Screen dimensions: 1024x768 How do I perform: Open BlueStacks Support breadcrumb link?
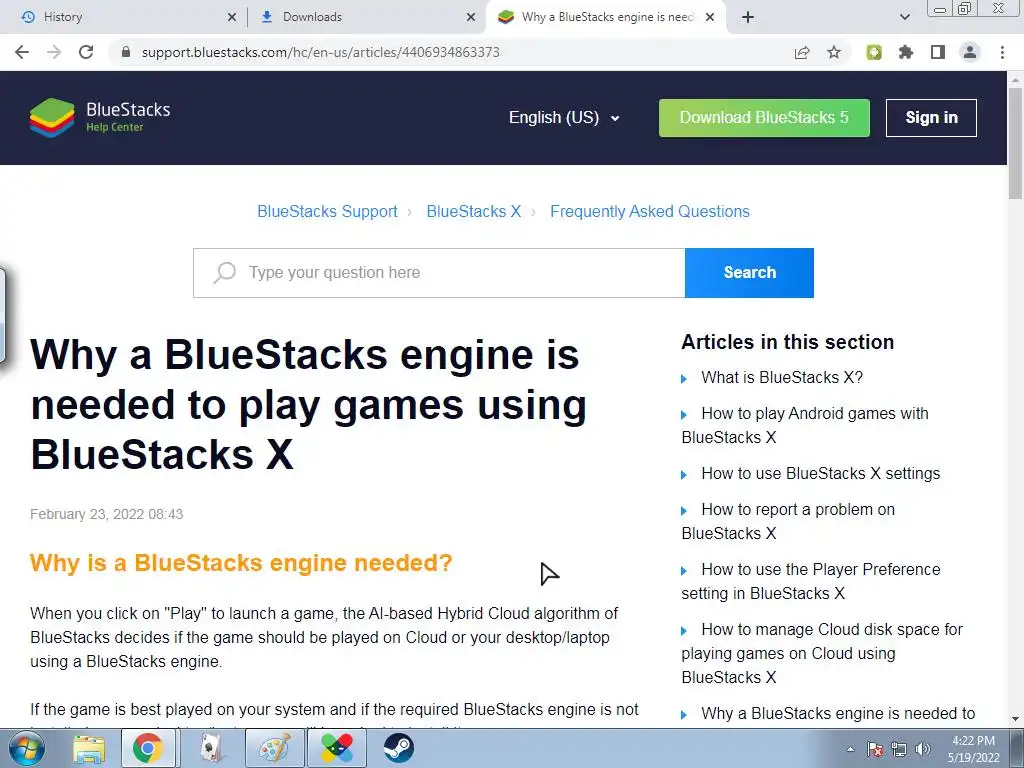click(327, 212)
